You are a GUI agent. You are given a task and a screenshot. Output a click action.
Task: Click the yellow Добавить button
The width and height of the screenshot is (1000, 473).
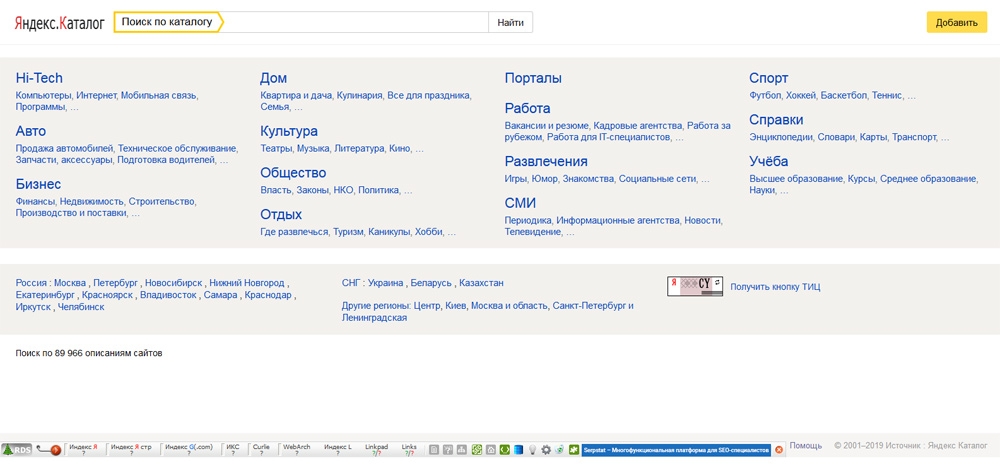point(957,22)
